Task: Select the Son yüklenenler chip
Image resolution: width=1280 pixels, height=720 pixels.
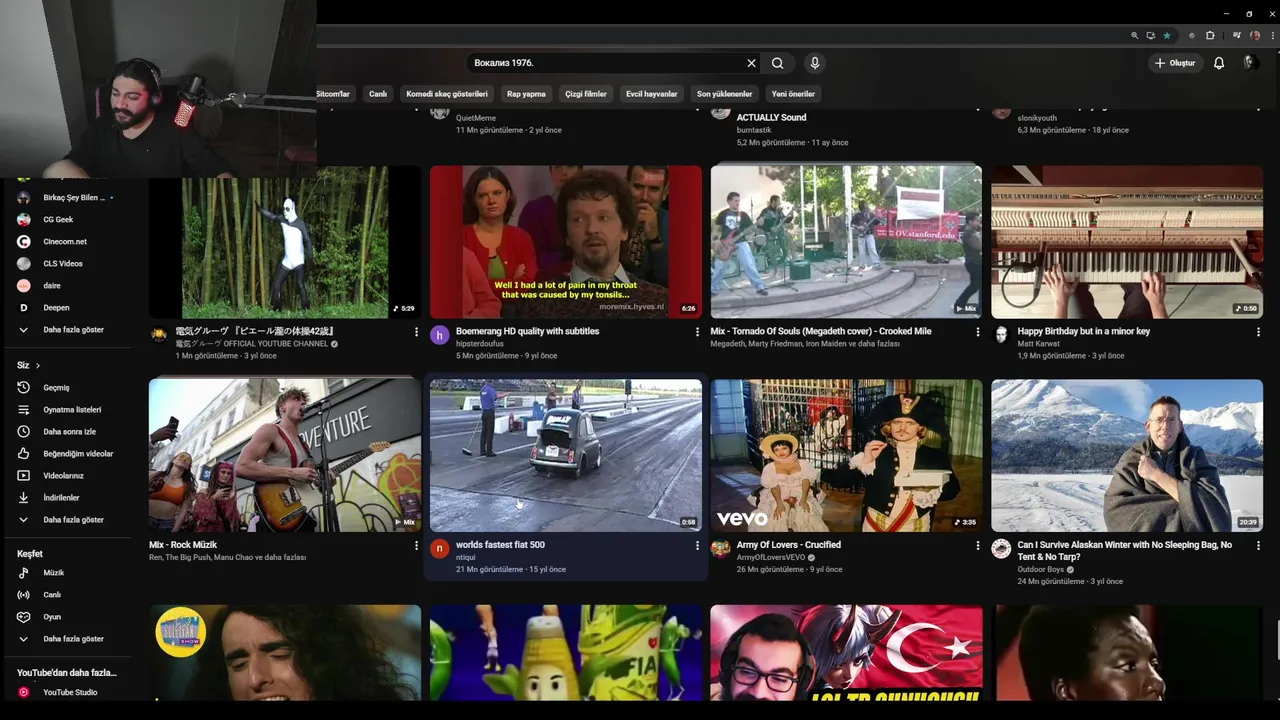Action: (724, 94)
